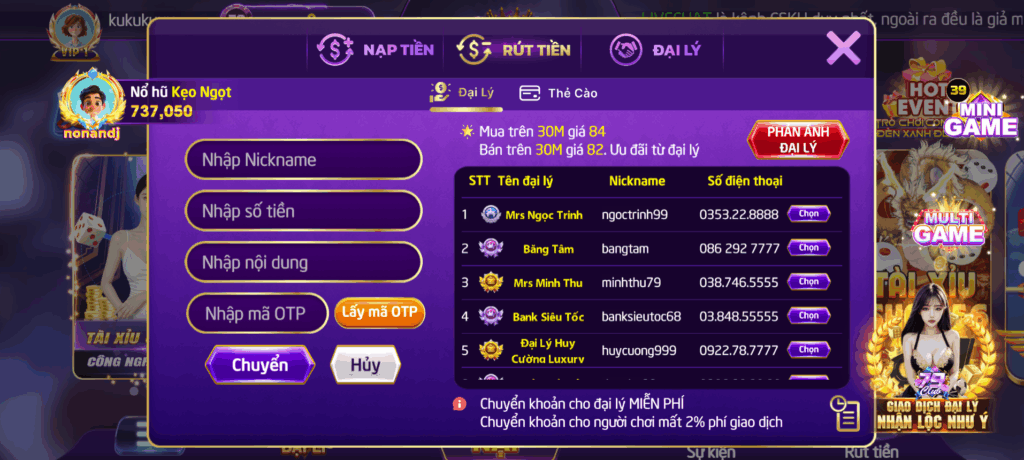Open the transaction history clipboard icon
Viewport: 1024px width, 460px height.
click(x=844, y=414)
